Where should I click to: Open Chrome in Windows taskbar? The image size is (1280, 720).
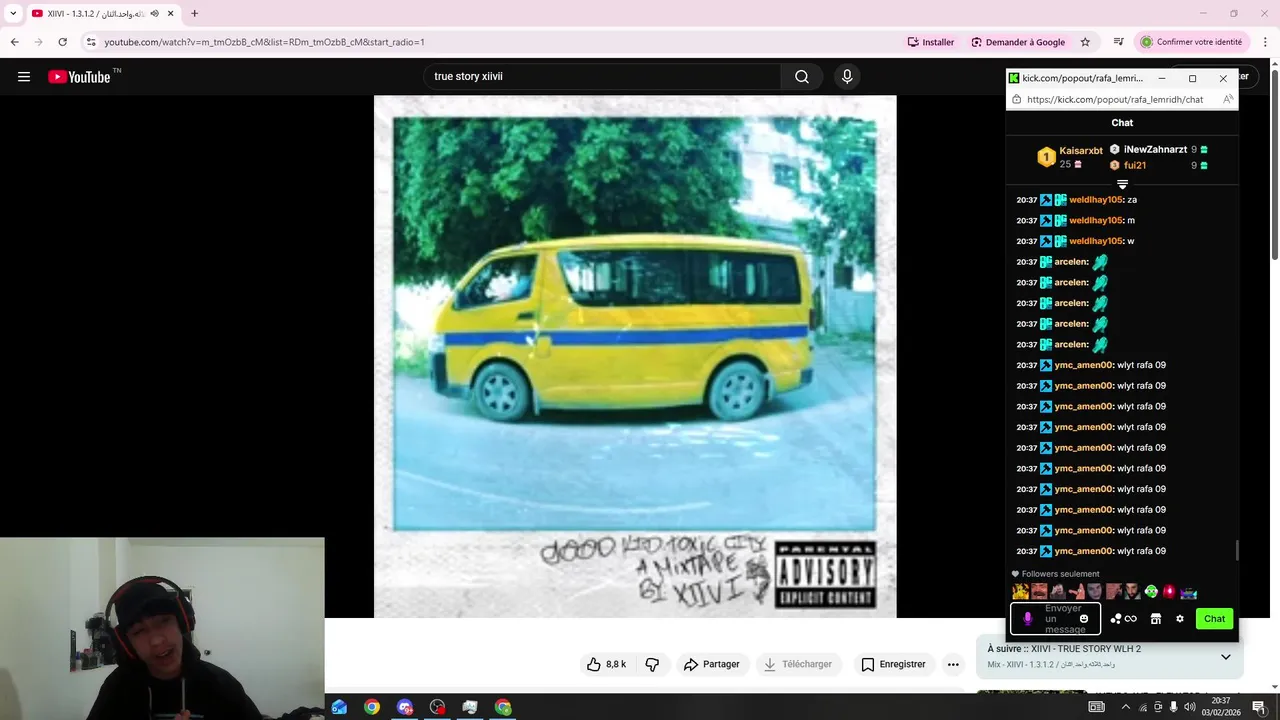pos(372,707)
